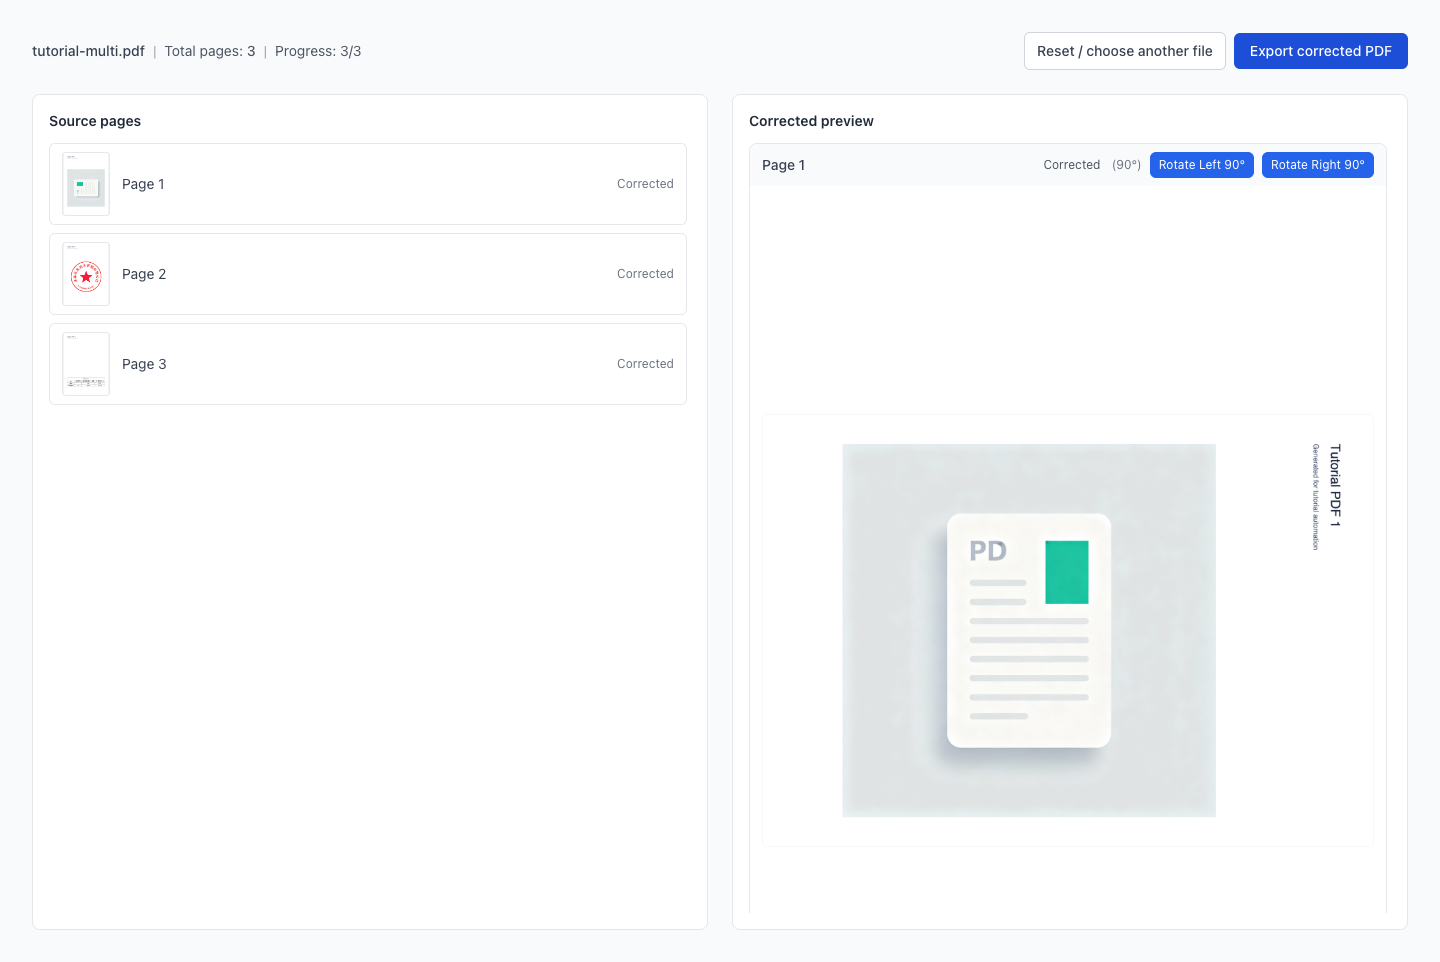Image resolution: width=1440 pixels, height=962 pixels.
Task: Click the (90°) rotation angle label
Action: coord(1126,165)
